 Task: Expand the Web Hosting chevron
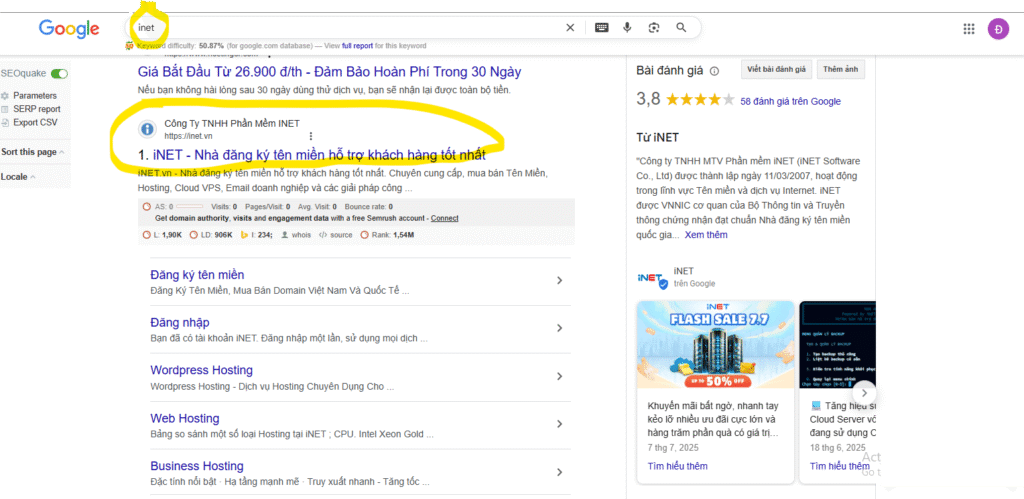click(559, 424)
